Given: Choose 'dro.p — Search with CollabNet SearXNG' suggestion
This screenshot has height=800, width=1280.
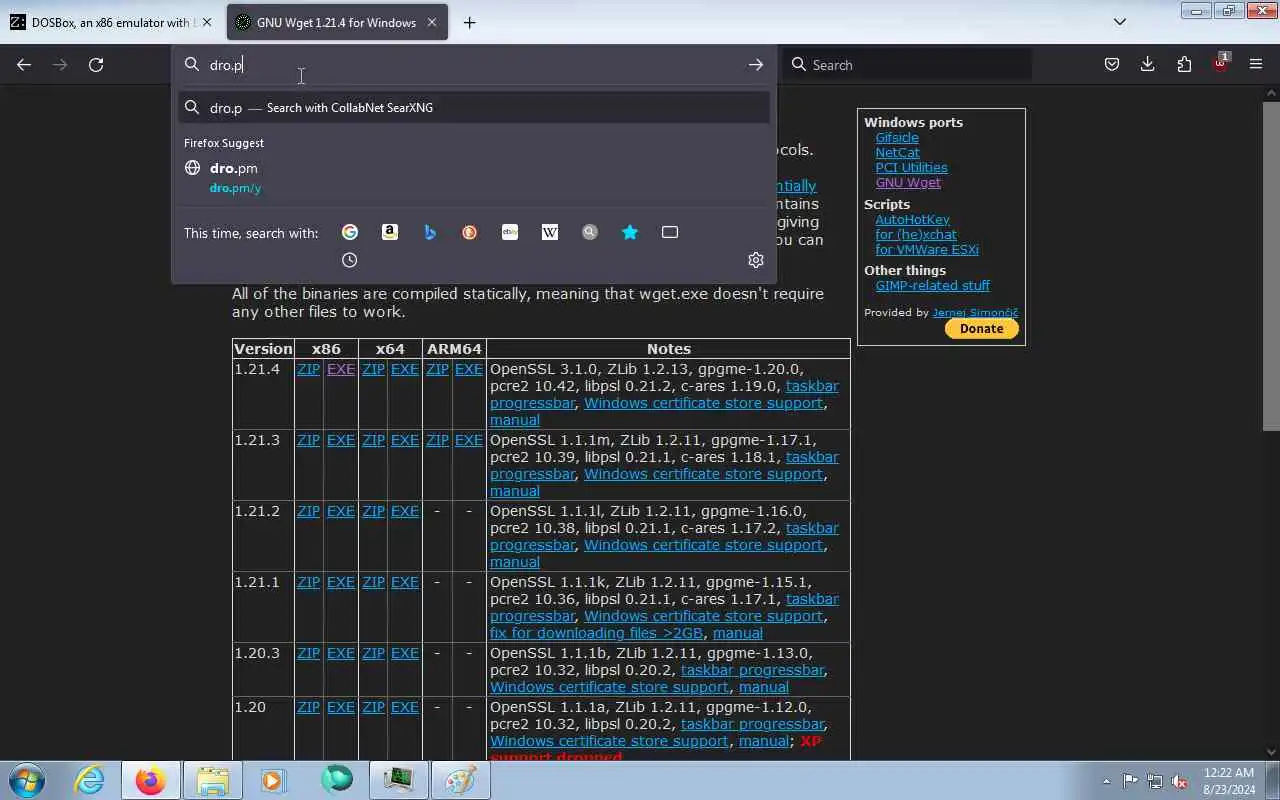Looking at the screenshot, I should [x=474, y=108].
